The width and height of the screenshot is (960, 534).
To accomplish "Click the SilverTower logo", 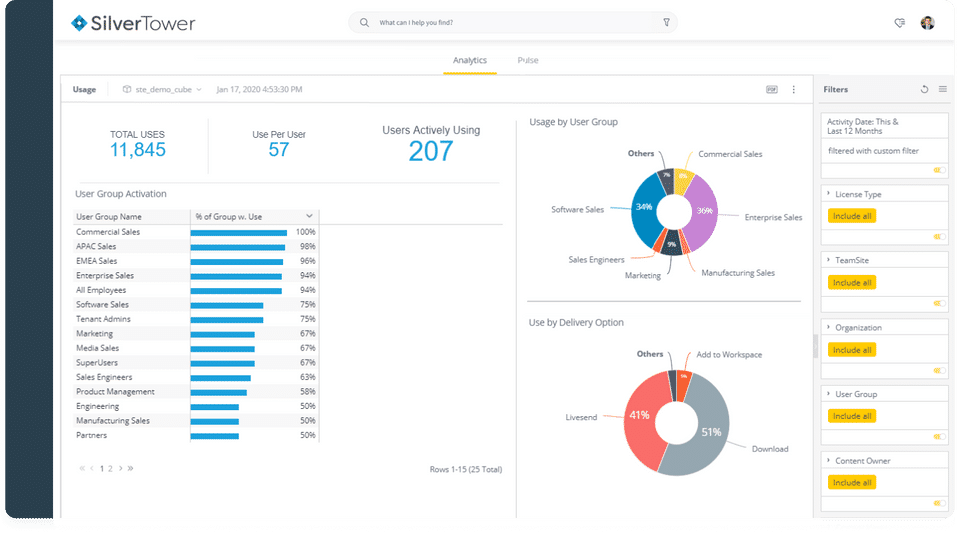I will point(133,23).
